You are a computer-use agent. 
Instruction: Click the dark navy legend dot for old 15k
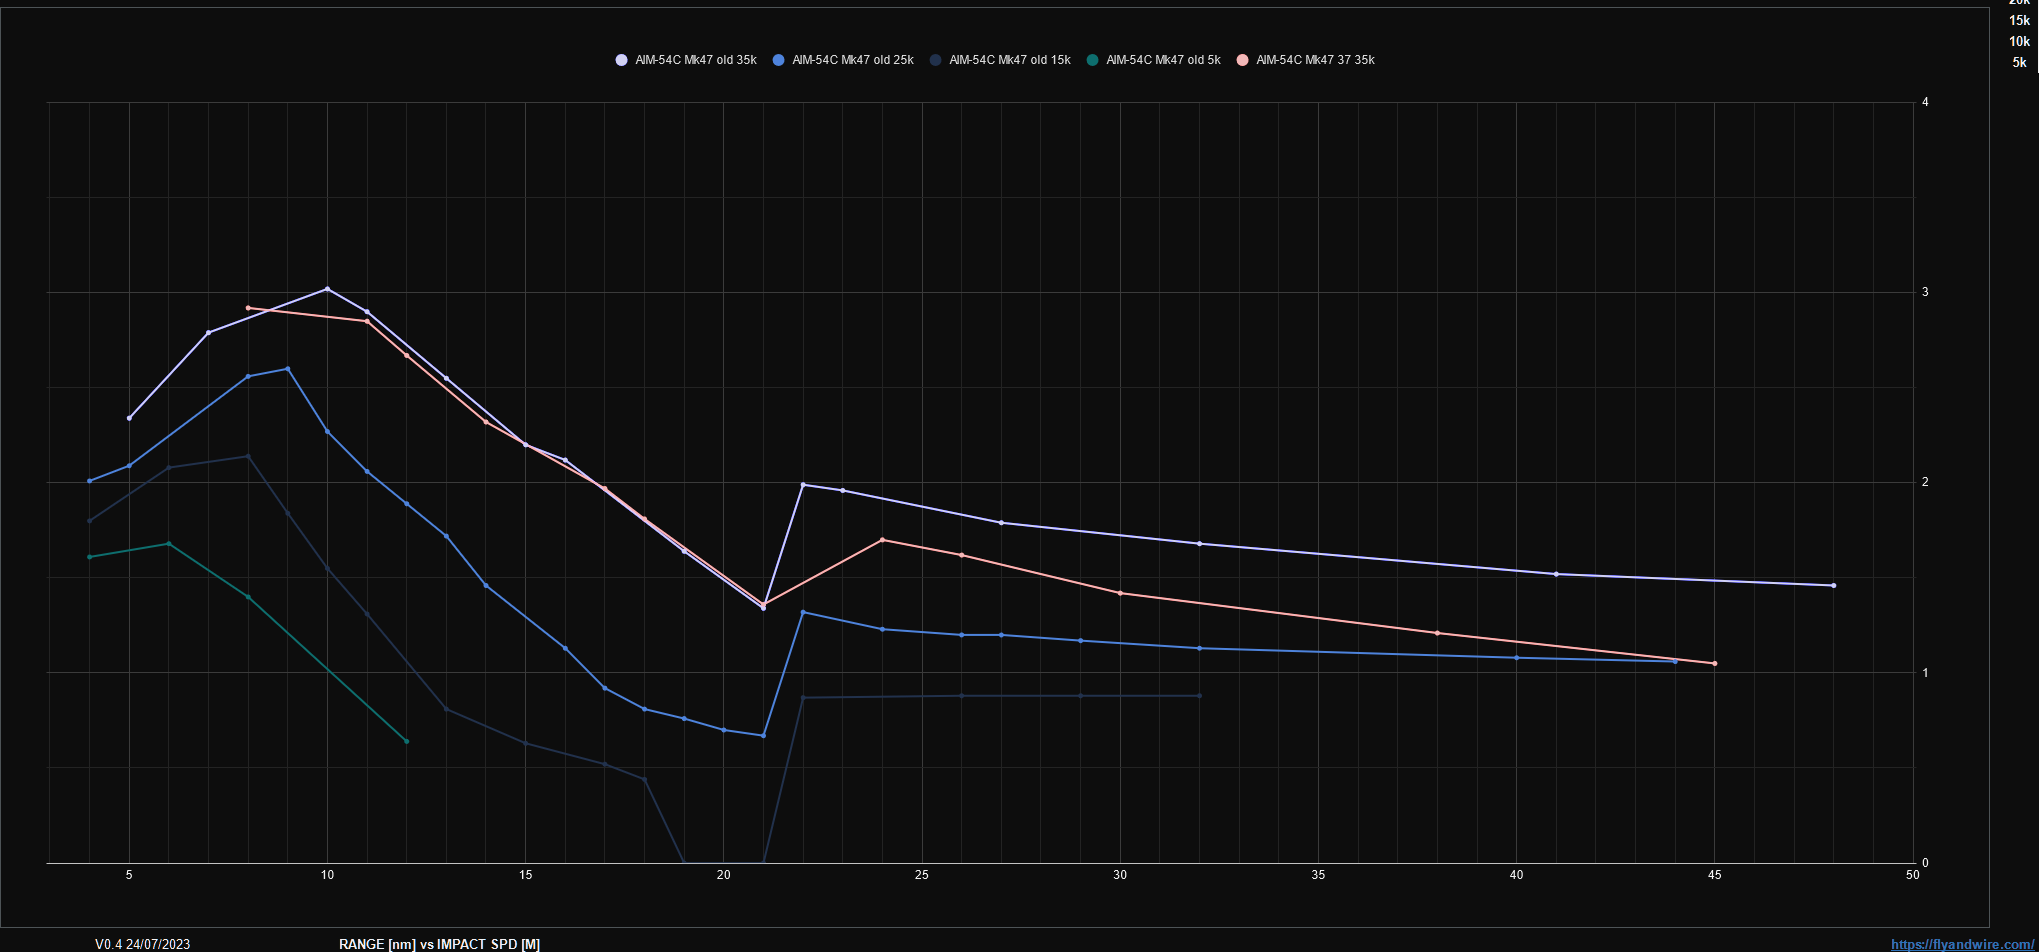(x=935, y=60)
